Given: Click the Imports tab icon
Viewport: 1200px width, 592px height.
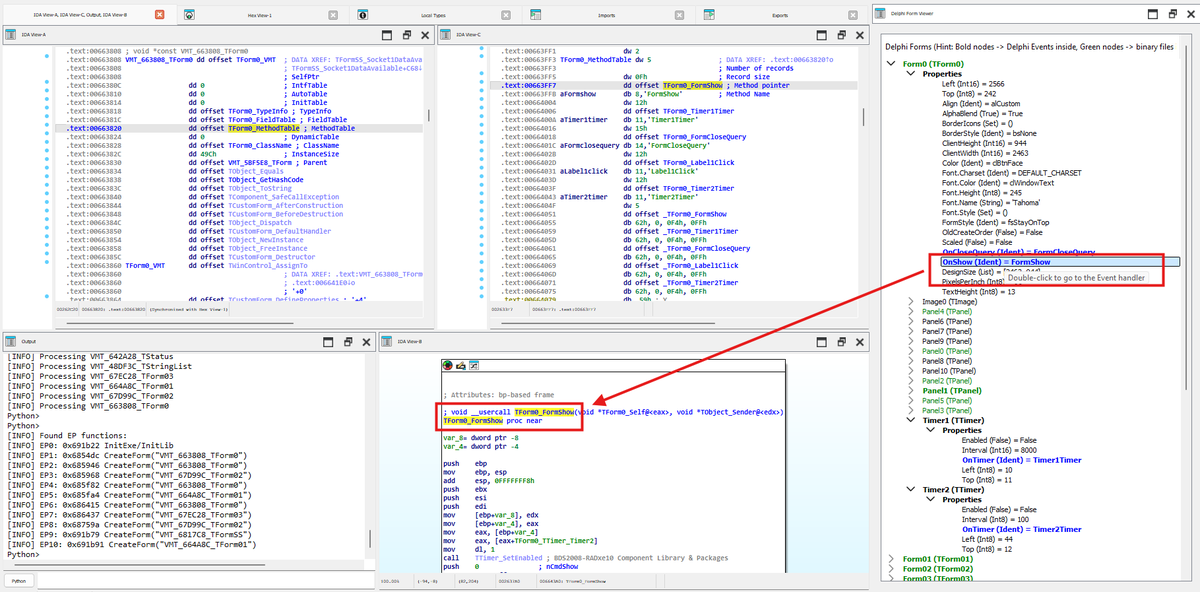Looking at the screenshot, I should pyautogui.click(x=536, y=16).
